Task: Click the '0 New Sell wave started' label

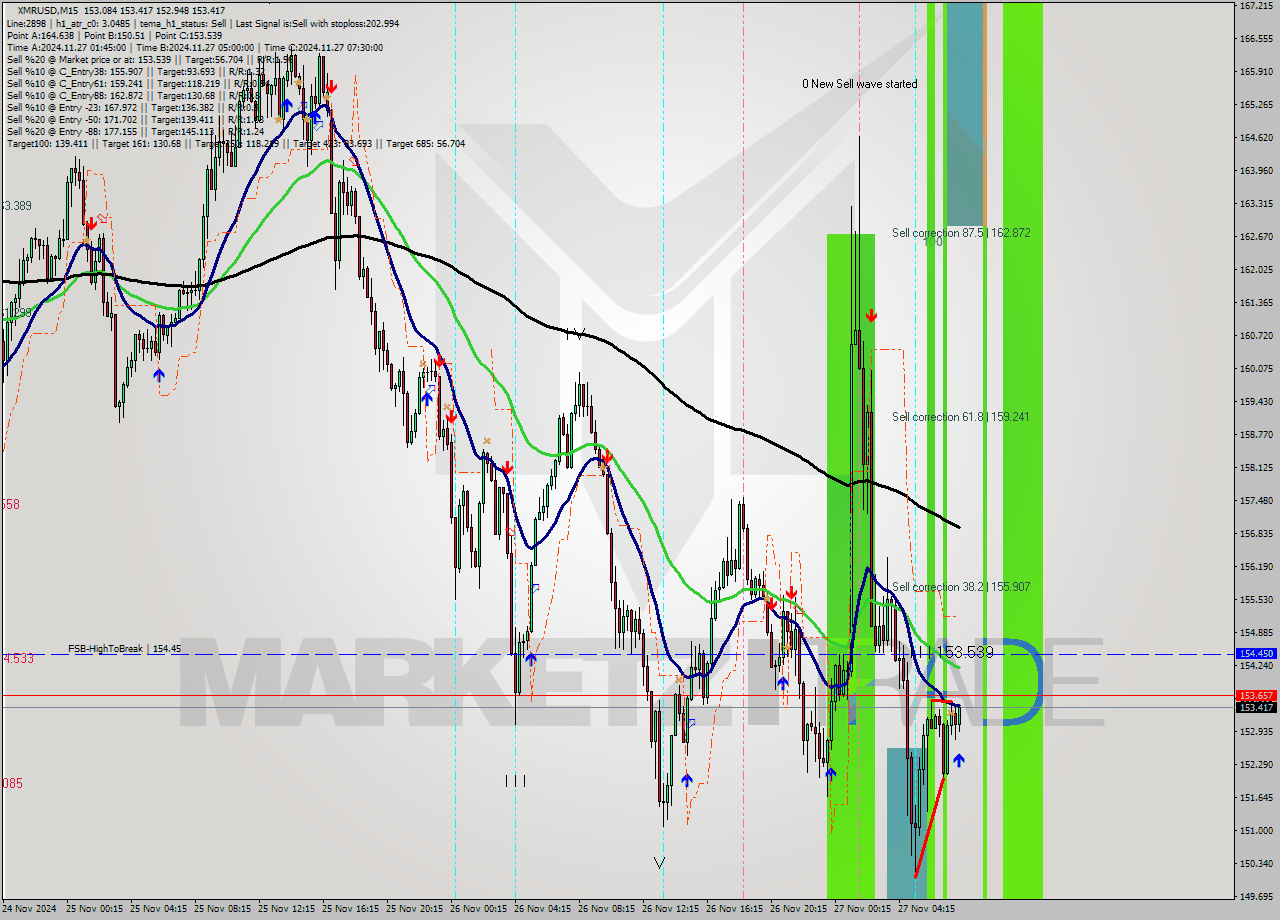Action: pyautogui.click(x=859, y=84)
